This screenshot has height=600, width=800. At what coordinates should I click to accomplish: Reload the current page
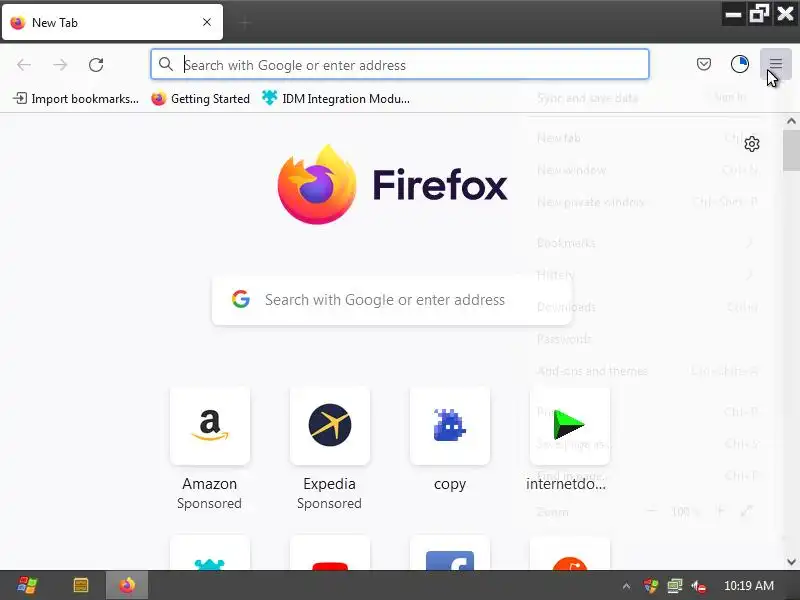[96, 65]
